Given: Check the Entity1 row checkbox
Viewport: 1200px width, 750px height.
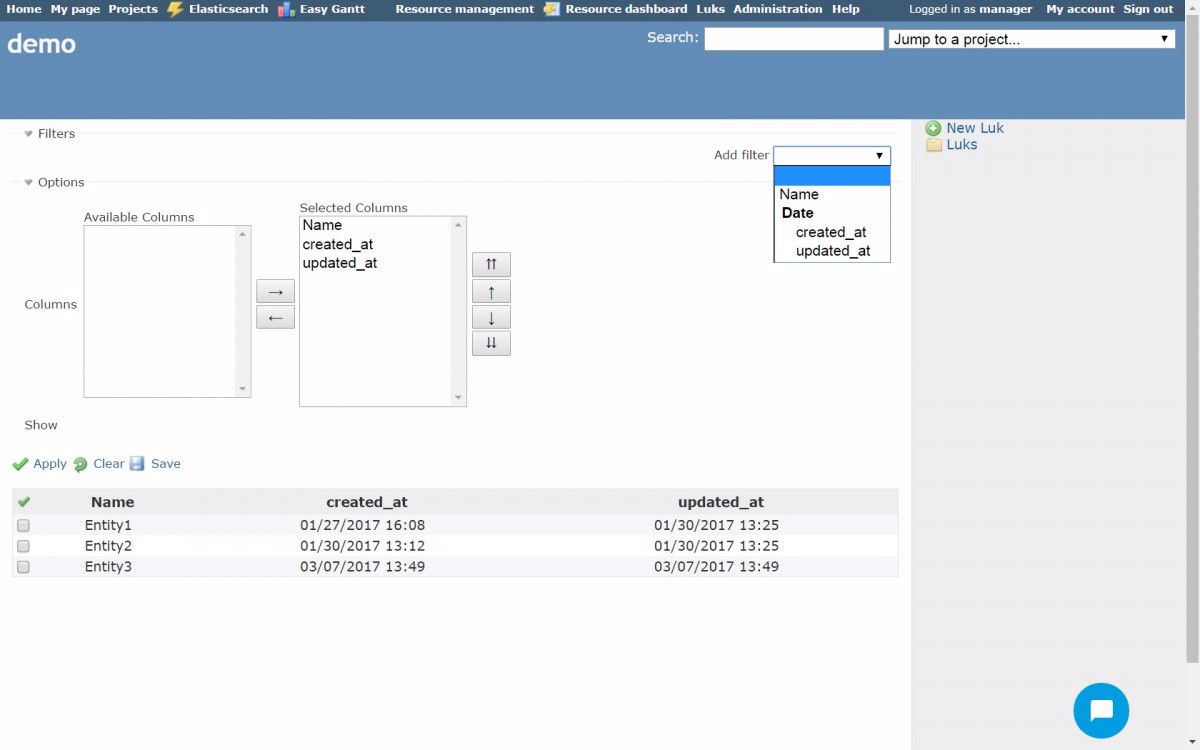Looking at the screenshot, I should (x=23, y=526).
